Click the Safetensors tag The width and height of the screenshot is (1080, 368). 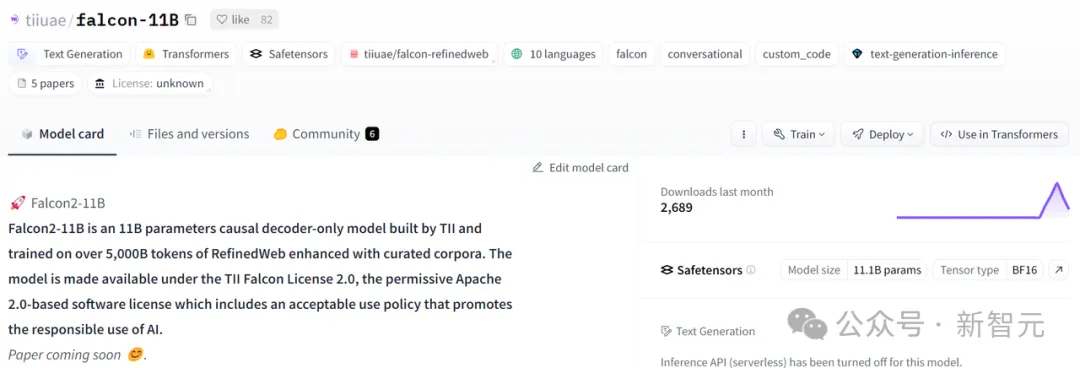(x=289, y=54)
